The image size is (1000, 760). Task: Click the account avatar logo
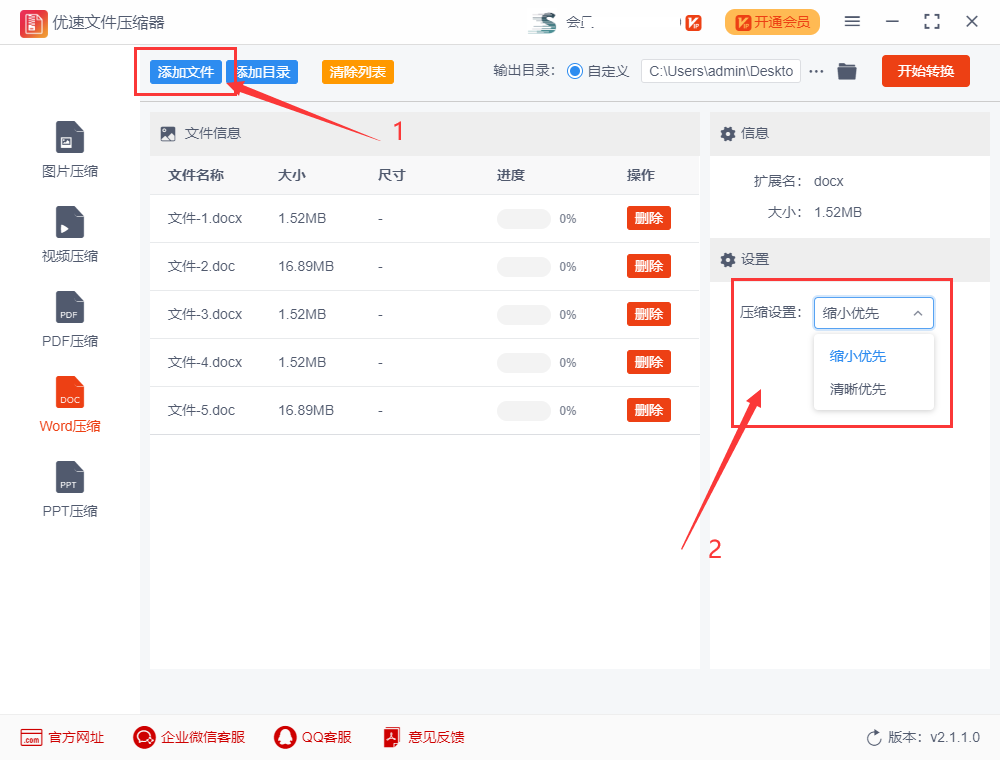tap(543, 23)
